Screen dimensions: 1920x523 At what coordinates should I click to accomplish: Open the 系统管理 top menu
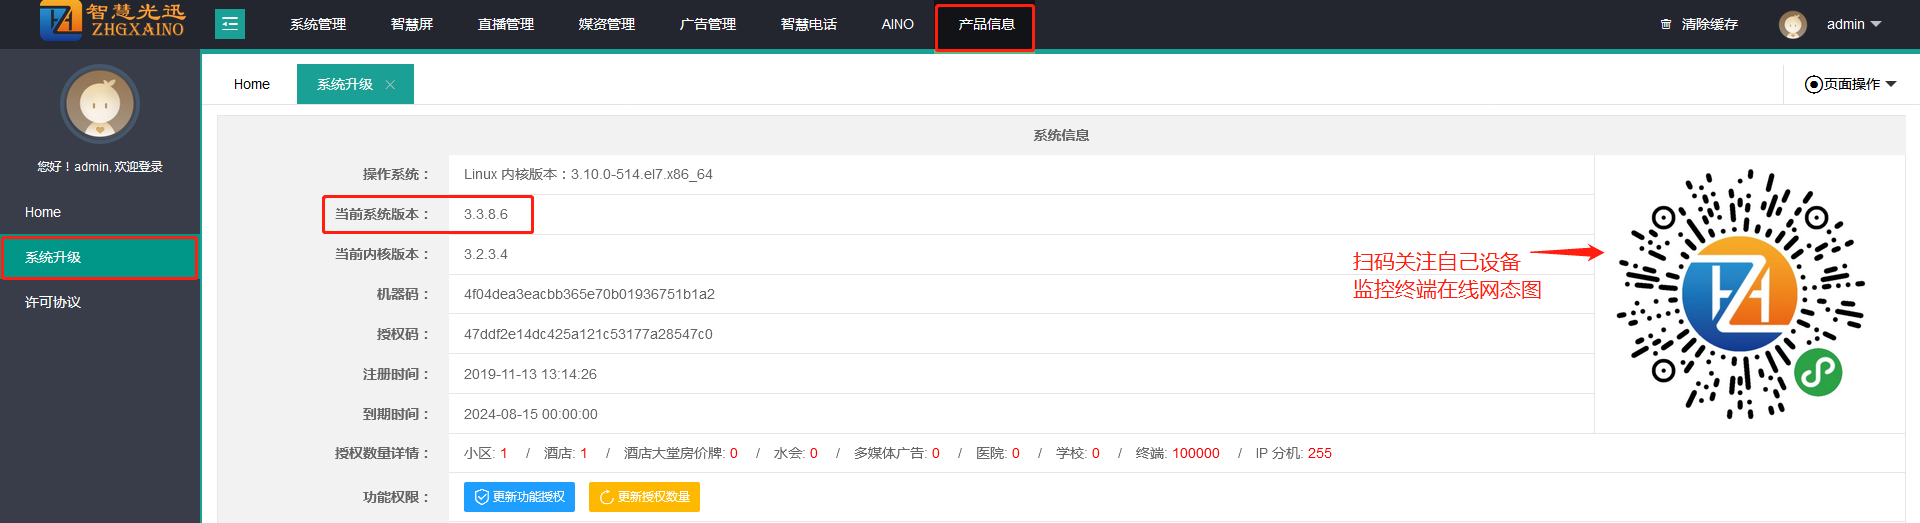click(x=318, y=24)
